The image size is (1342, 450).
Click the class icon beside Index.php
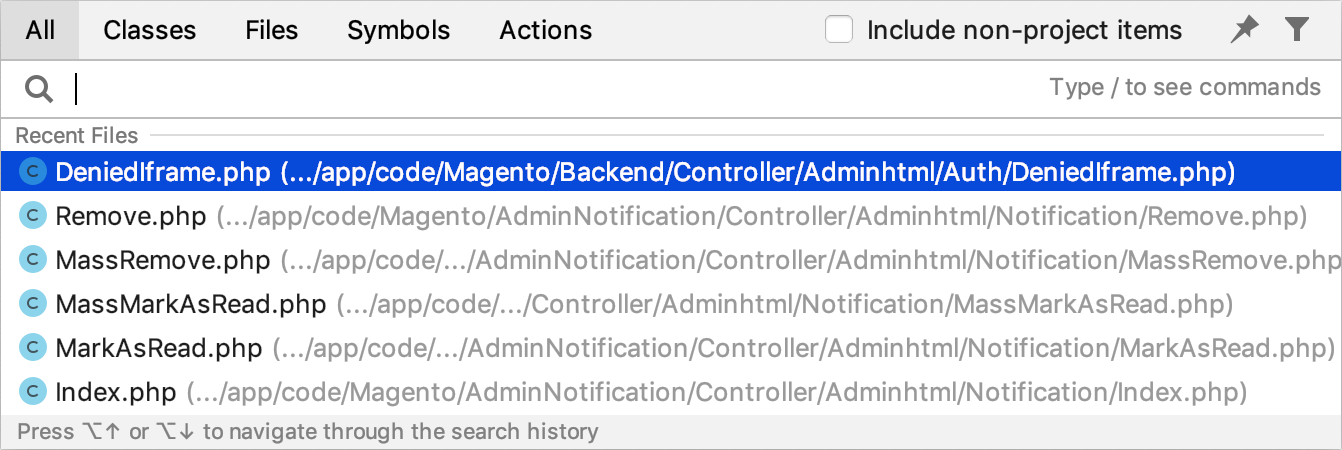click(34, 392)
